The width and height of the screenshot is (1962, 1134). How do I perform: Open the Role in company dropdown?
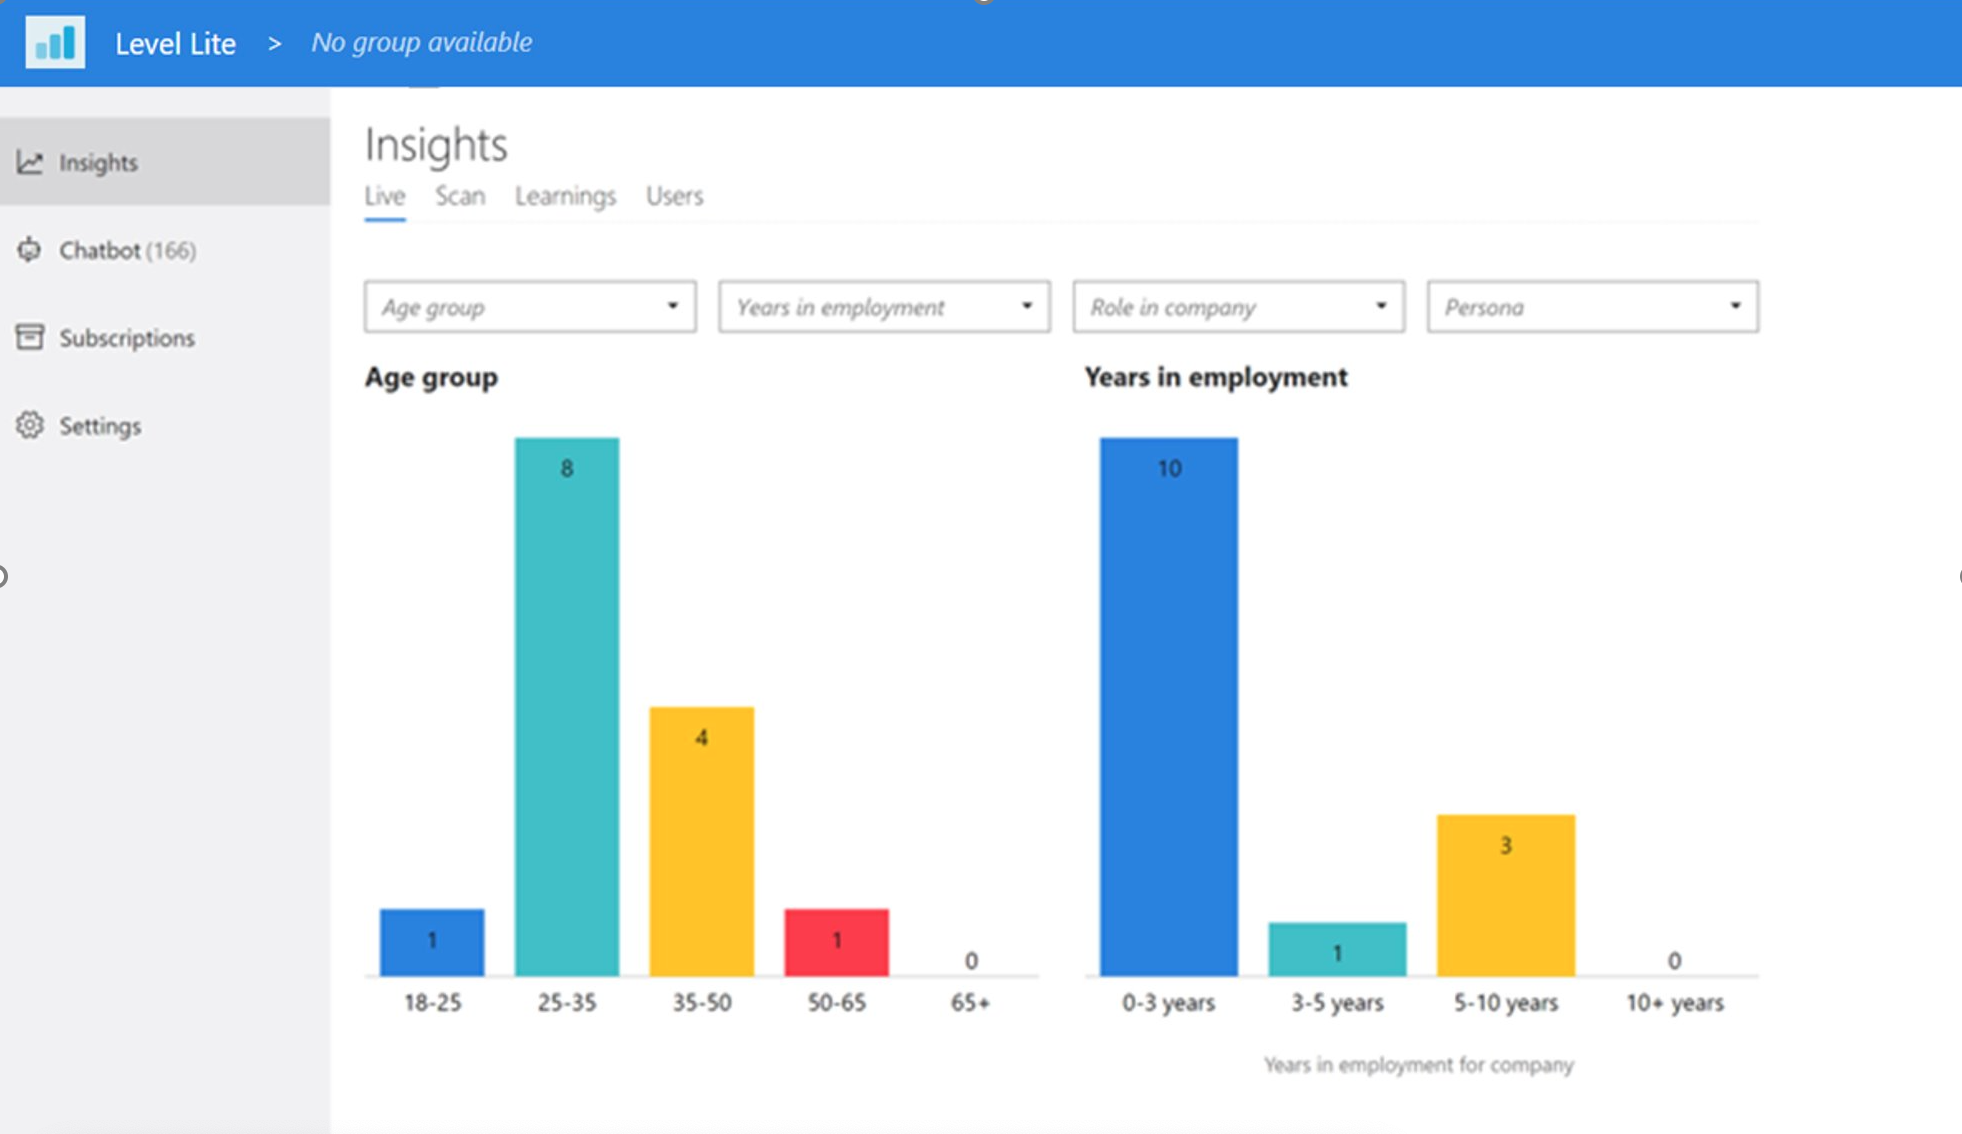point(1238,306)
